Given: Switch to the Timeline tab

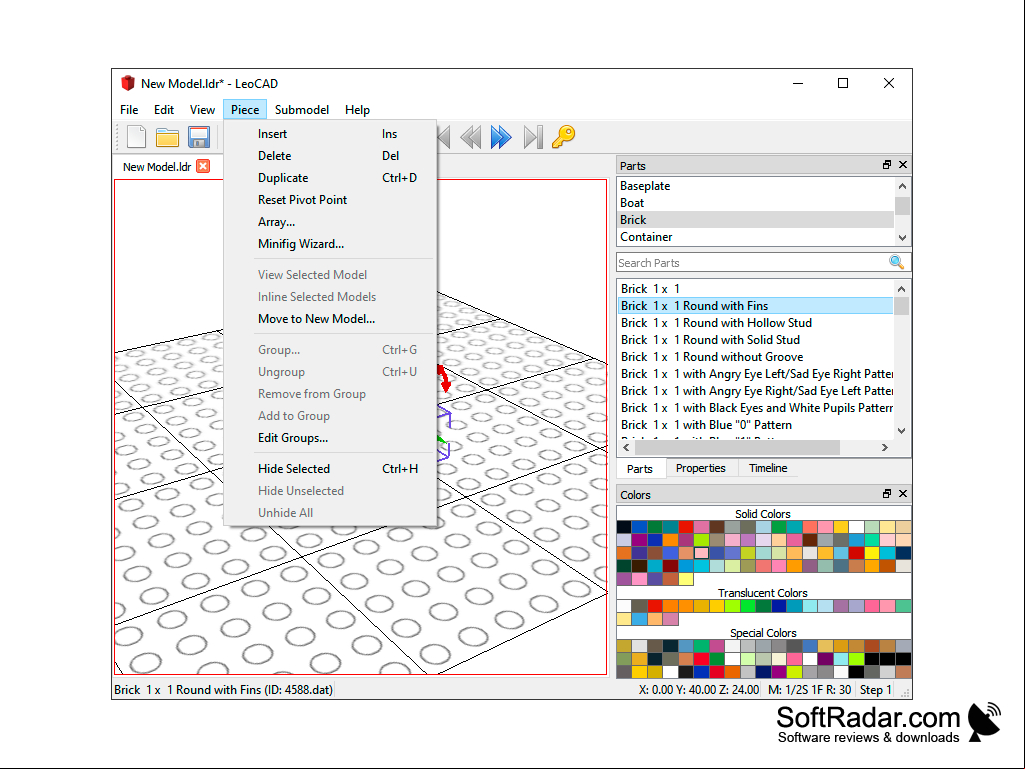Looking at the screenshot, I should pyautogui.click(x=767, y=468).
